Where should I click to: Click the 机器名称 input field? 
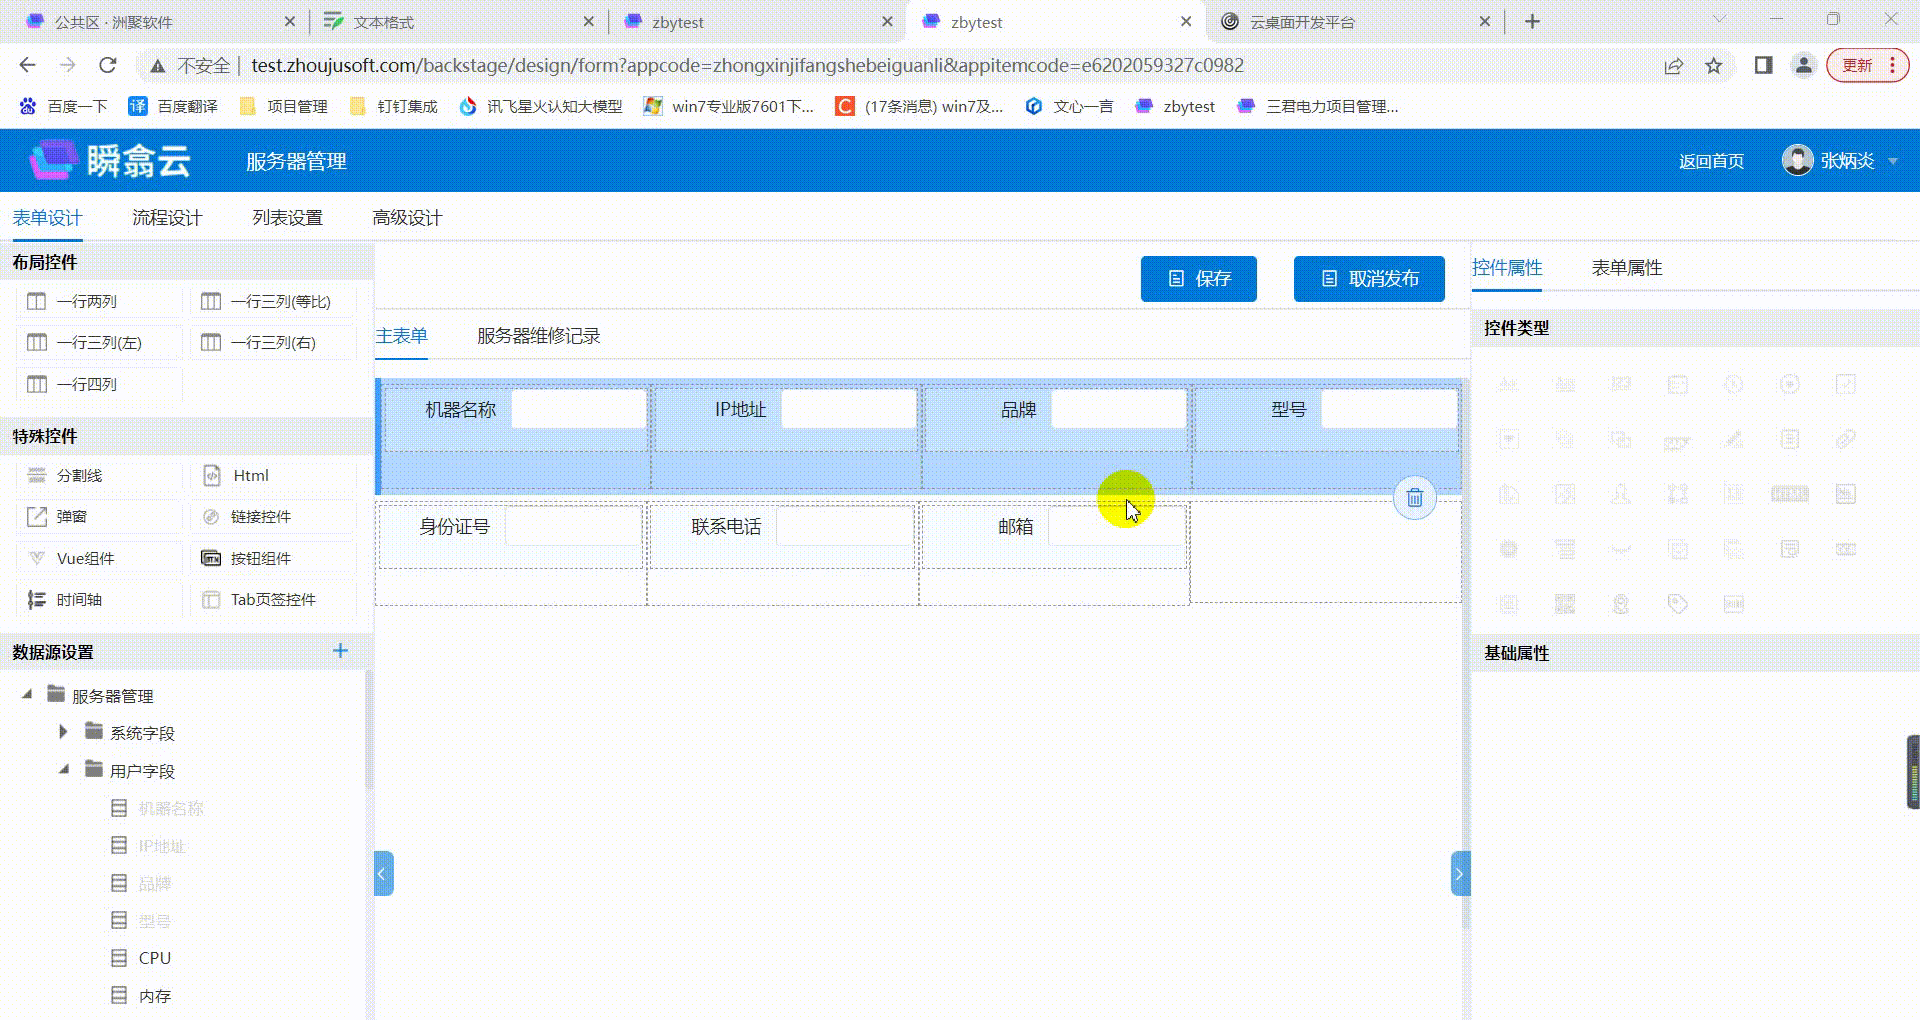[578, 410]
